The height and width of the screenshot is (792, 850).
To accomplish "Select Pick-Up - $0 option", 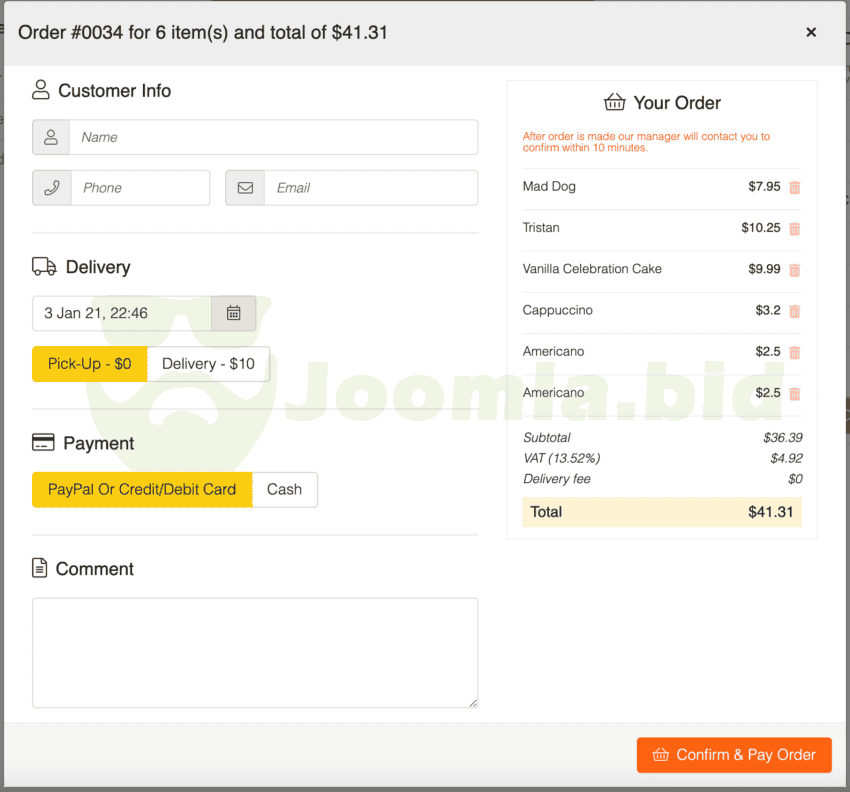I will pyautogui.click(x=89, y=364).
